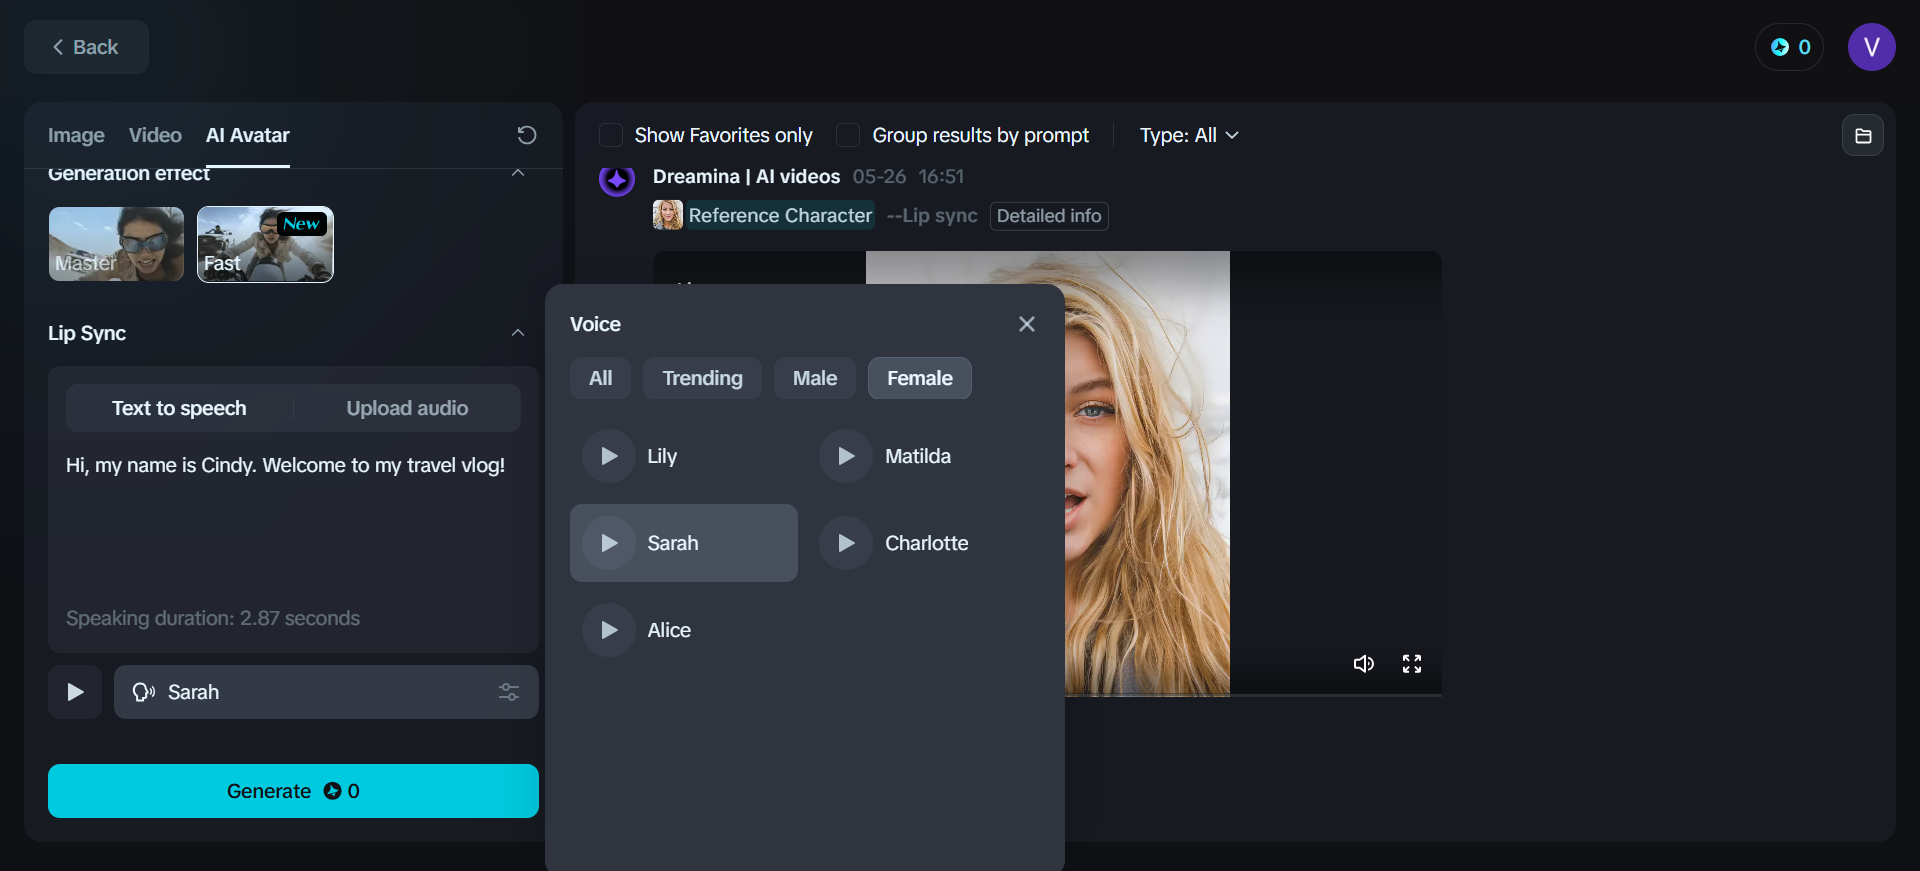Click the Dreamina | AI videos title

tap(746, 177)
